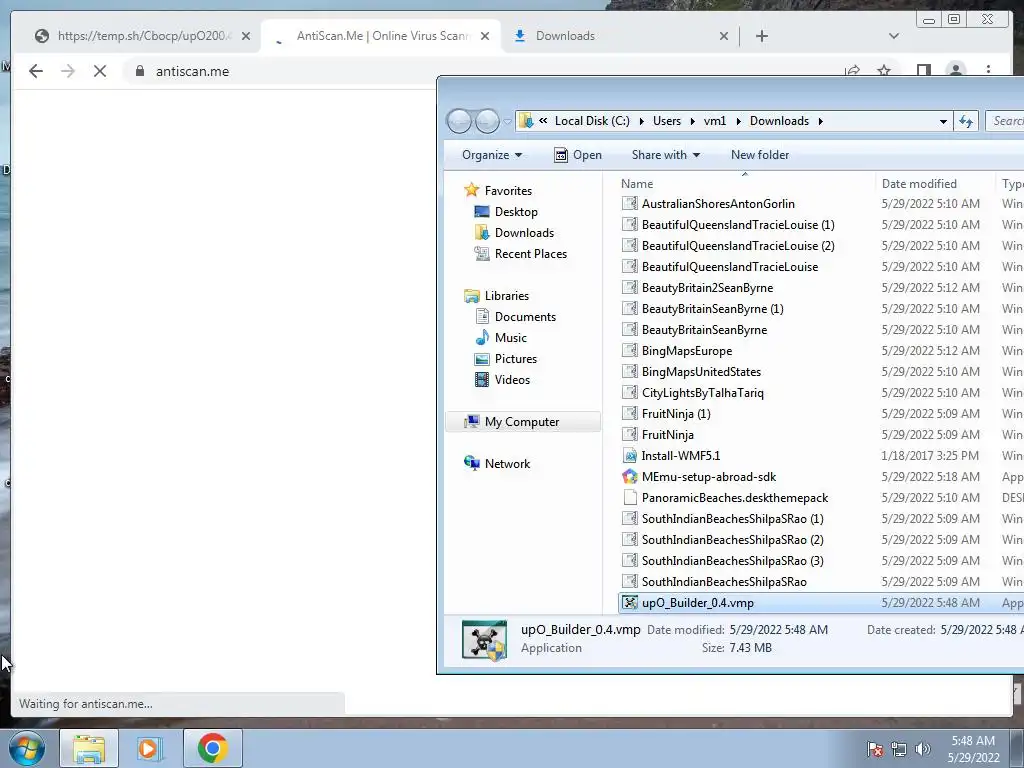This screenshot has width=1024, height=768.
Task: Select CityLightsByTalhaTariq file
Action: [x=702, y=392]
